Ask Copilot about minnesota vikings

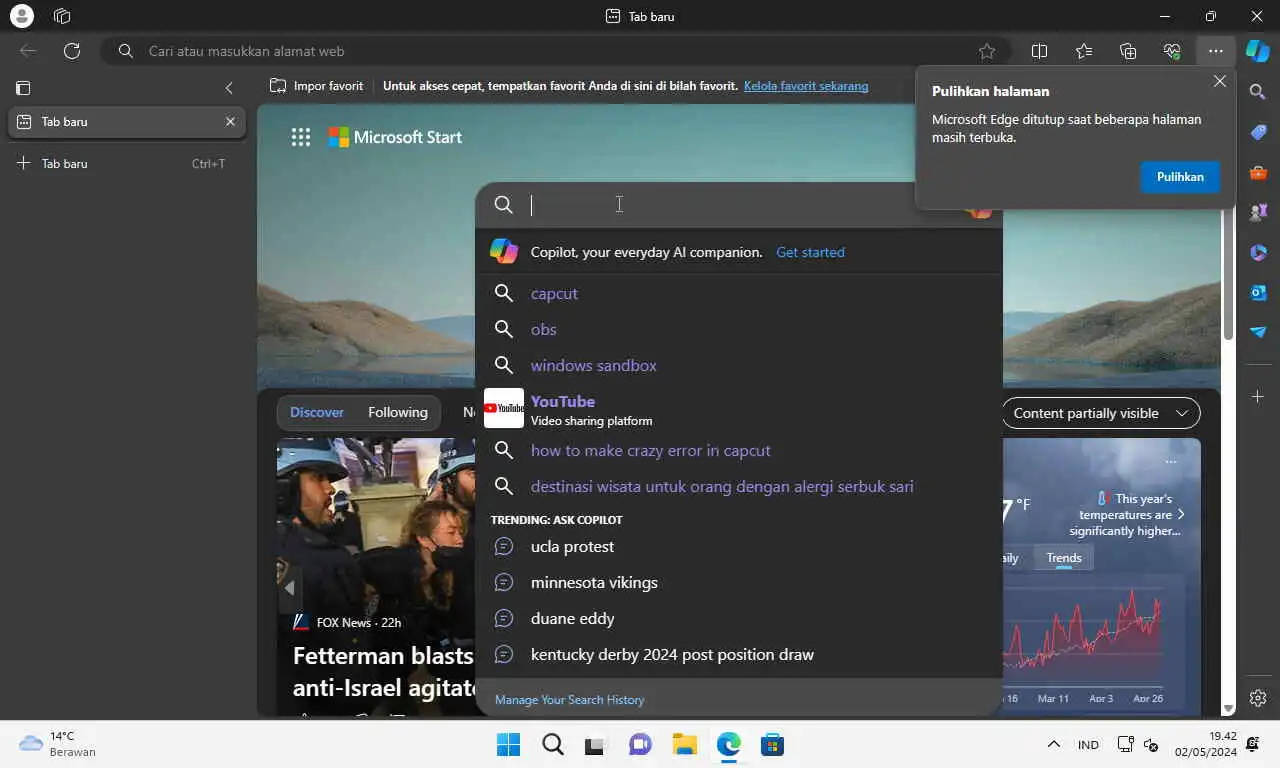738,582
